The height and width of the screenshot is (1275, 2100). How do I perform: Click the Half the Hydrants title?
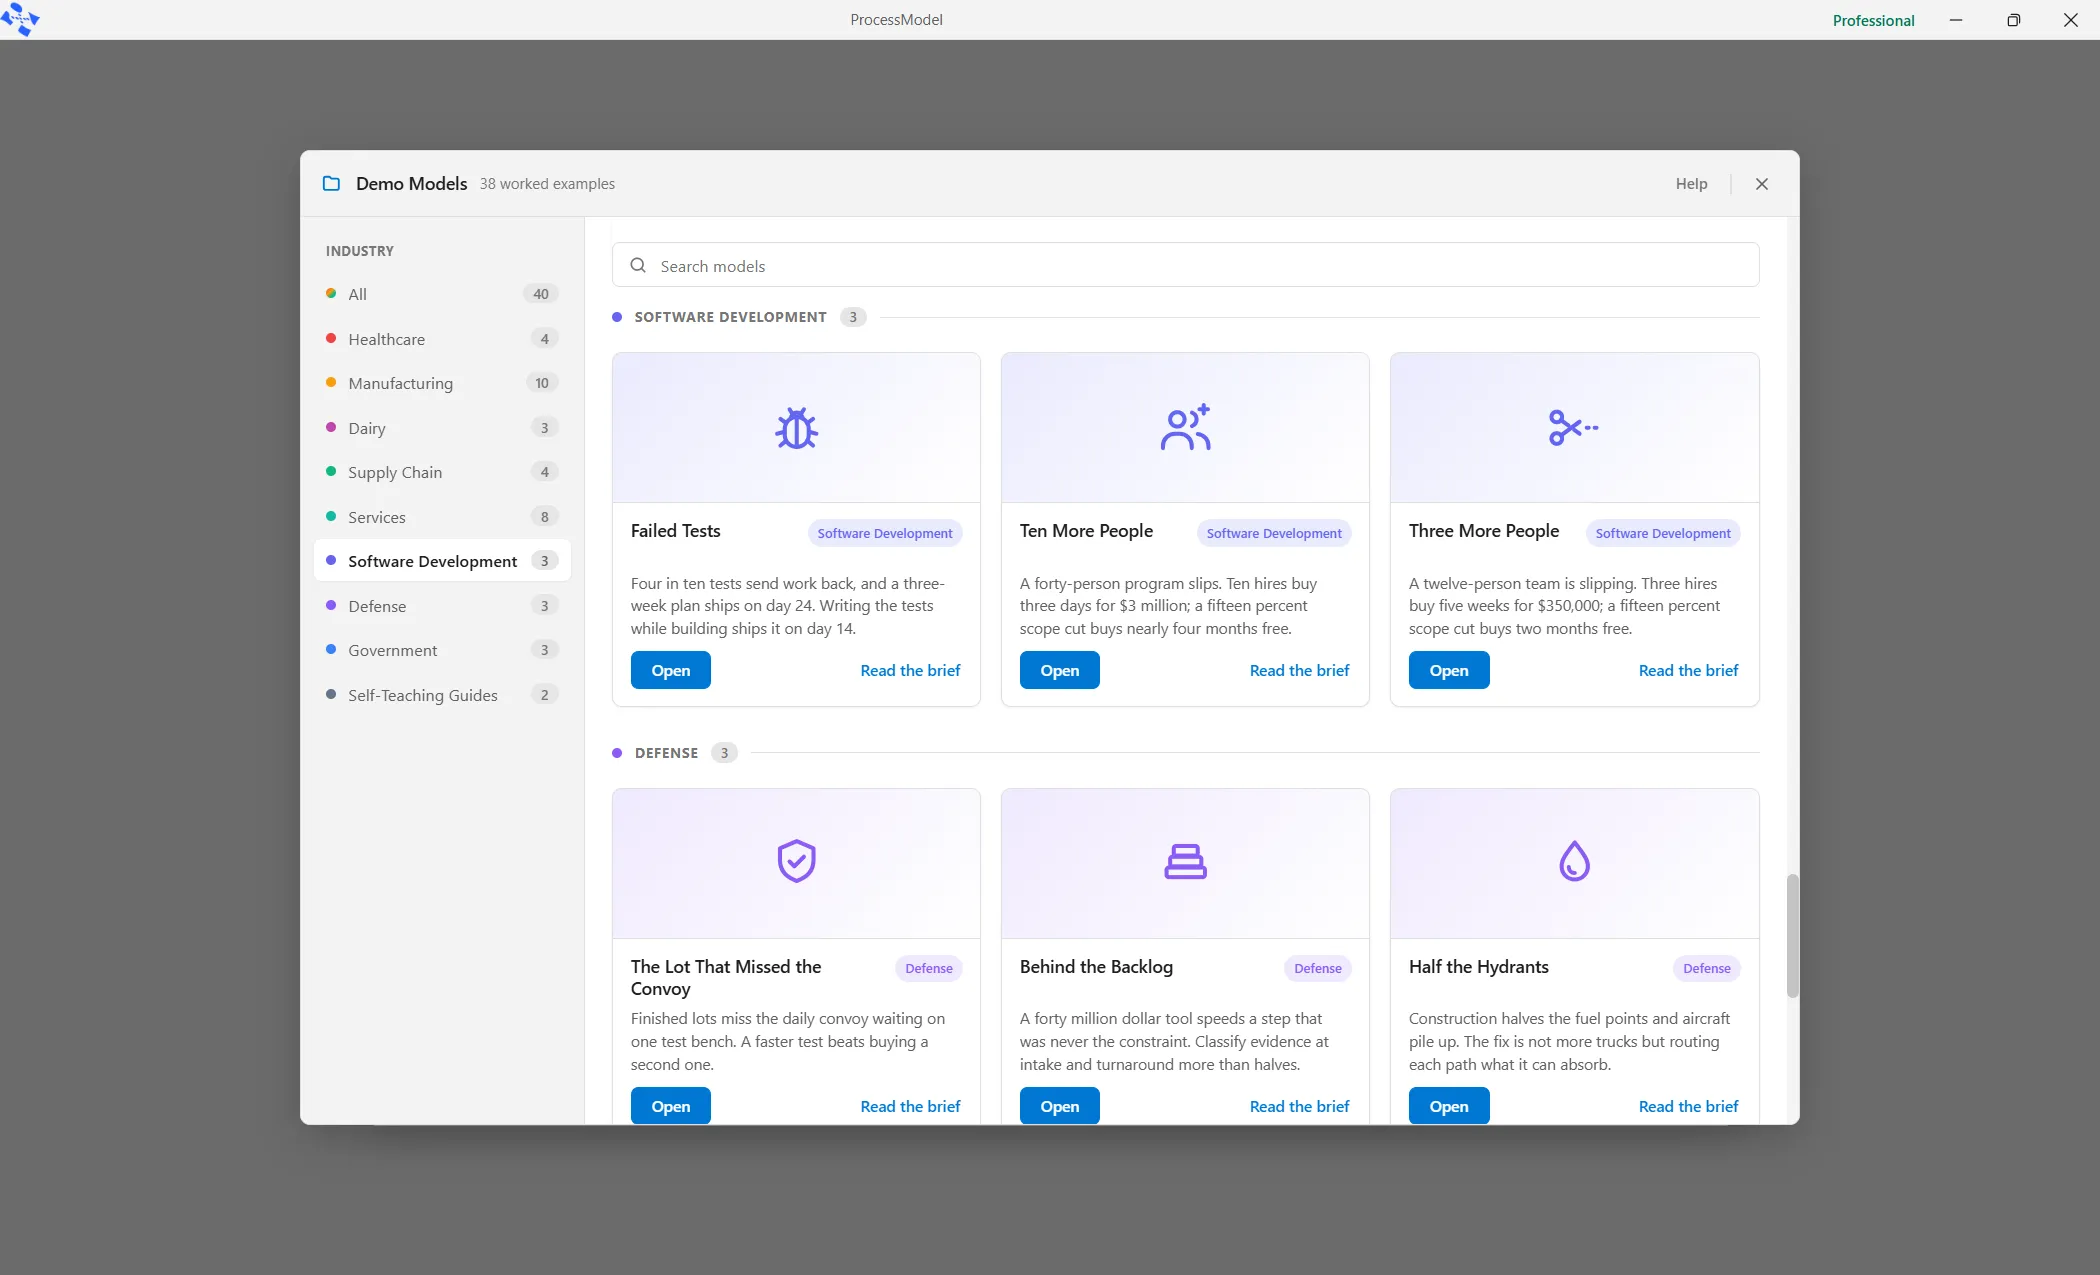[x=1478, y=967]
